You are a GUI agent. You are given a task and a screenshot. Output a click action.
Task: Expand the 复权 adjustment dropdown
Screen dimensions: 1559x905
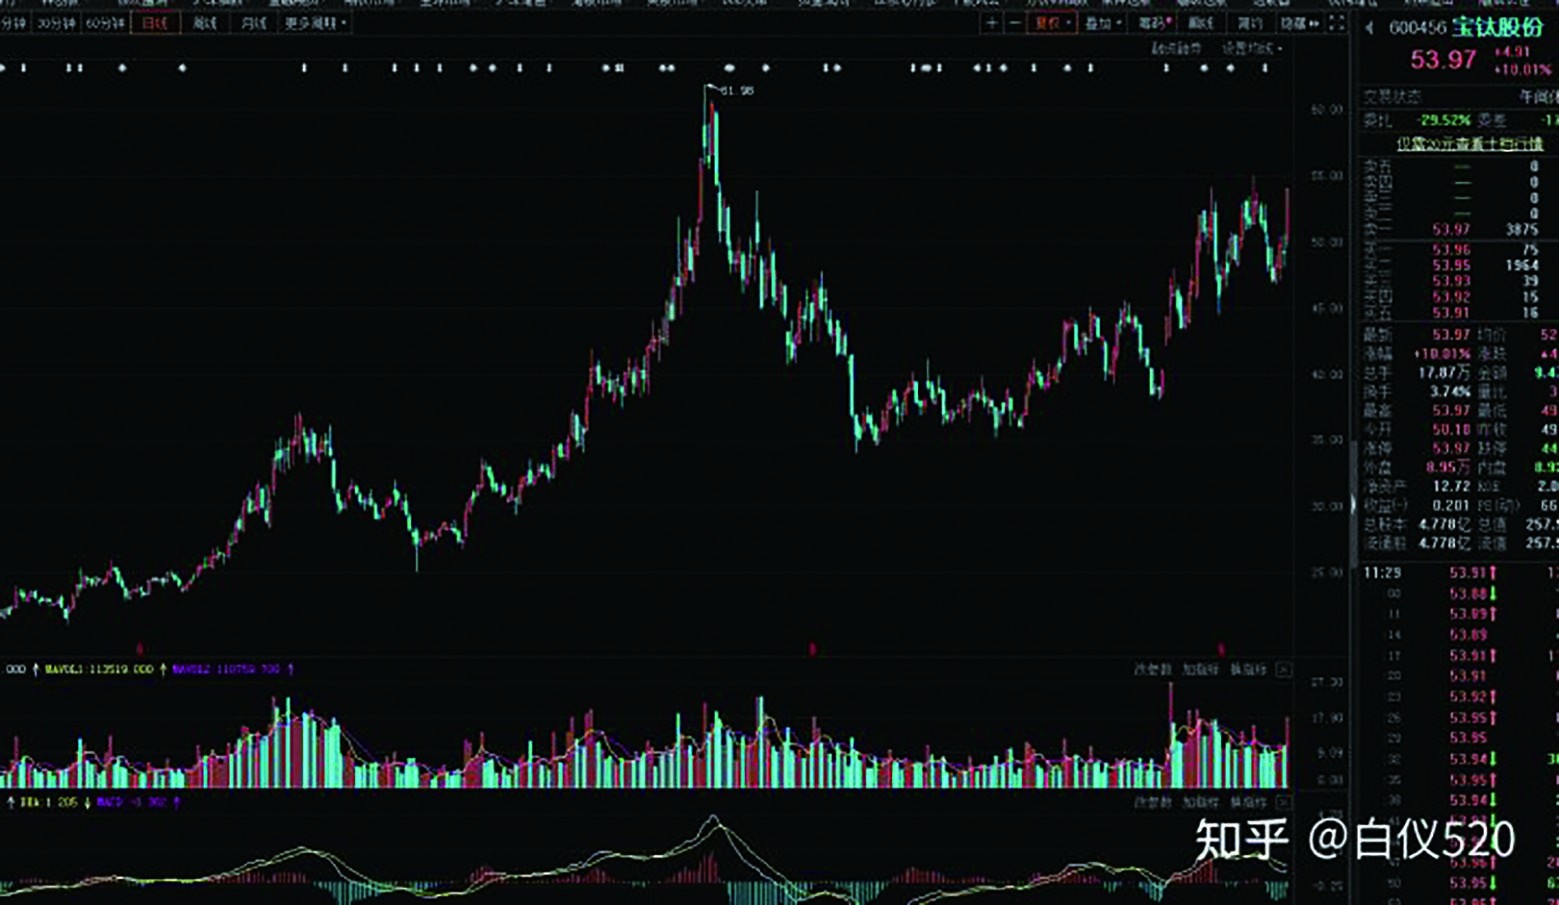[1053, 23]
